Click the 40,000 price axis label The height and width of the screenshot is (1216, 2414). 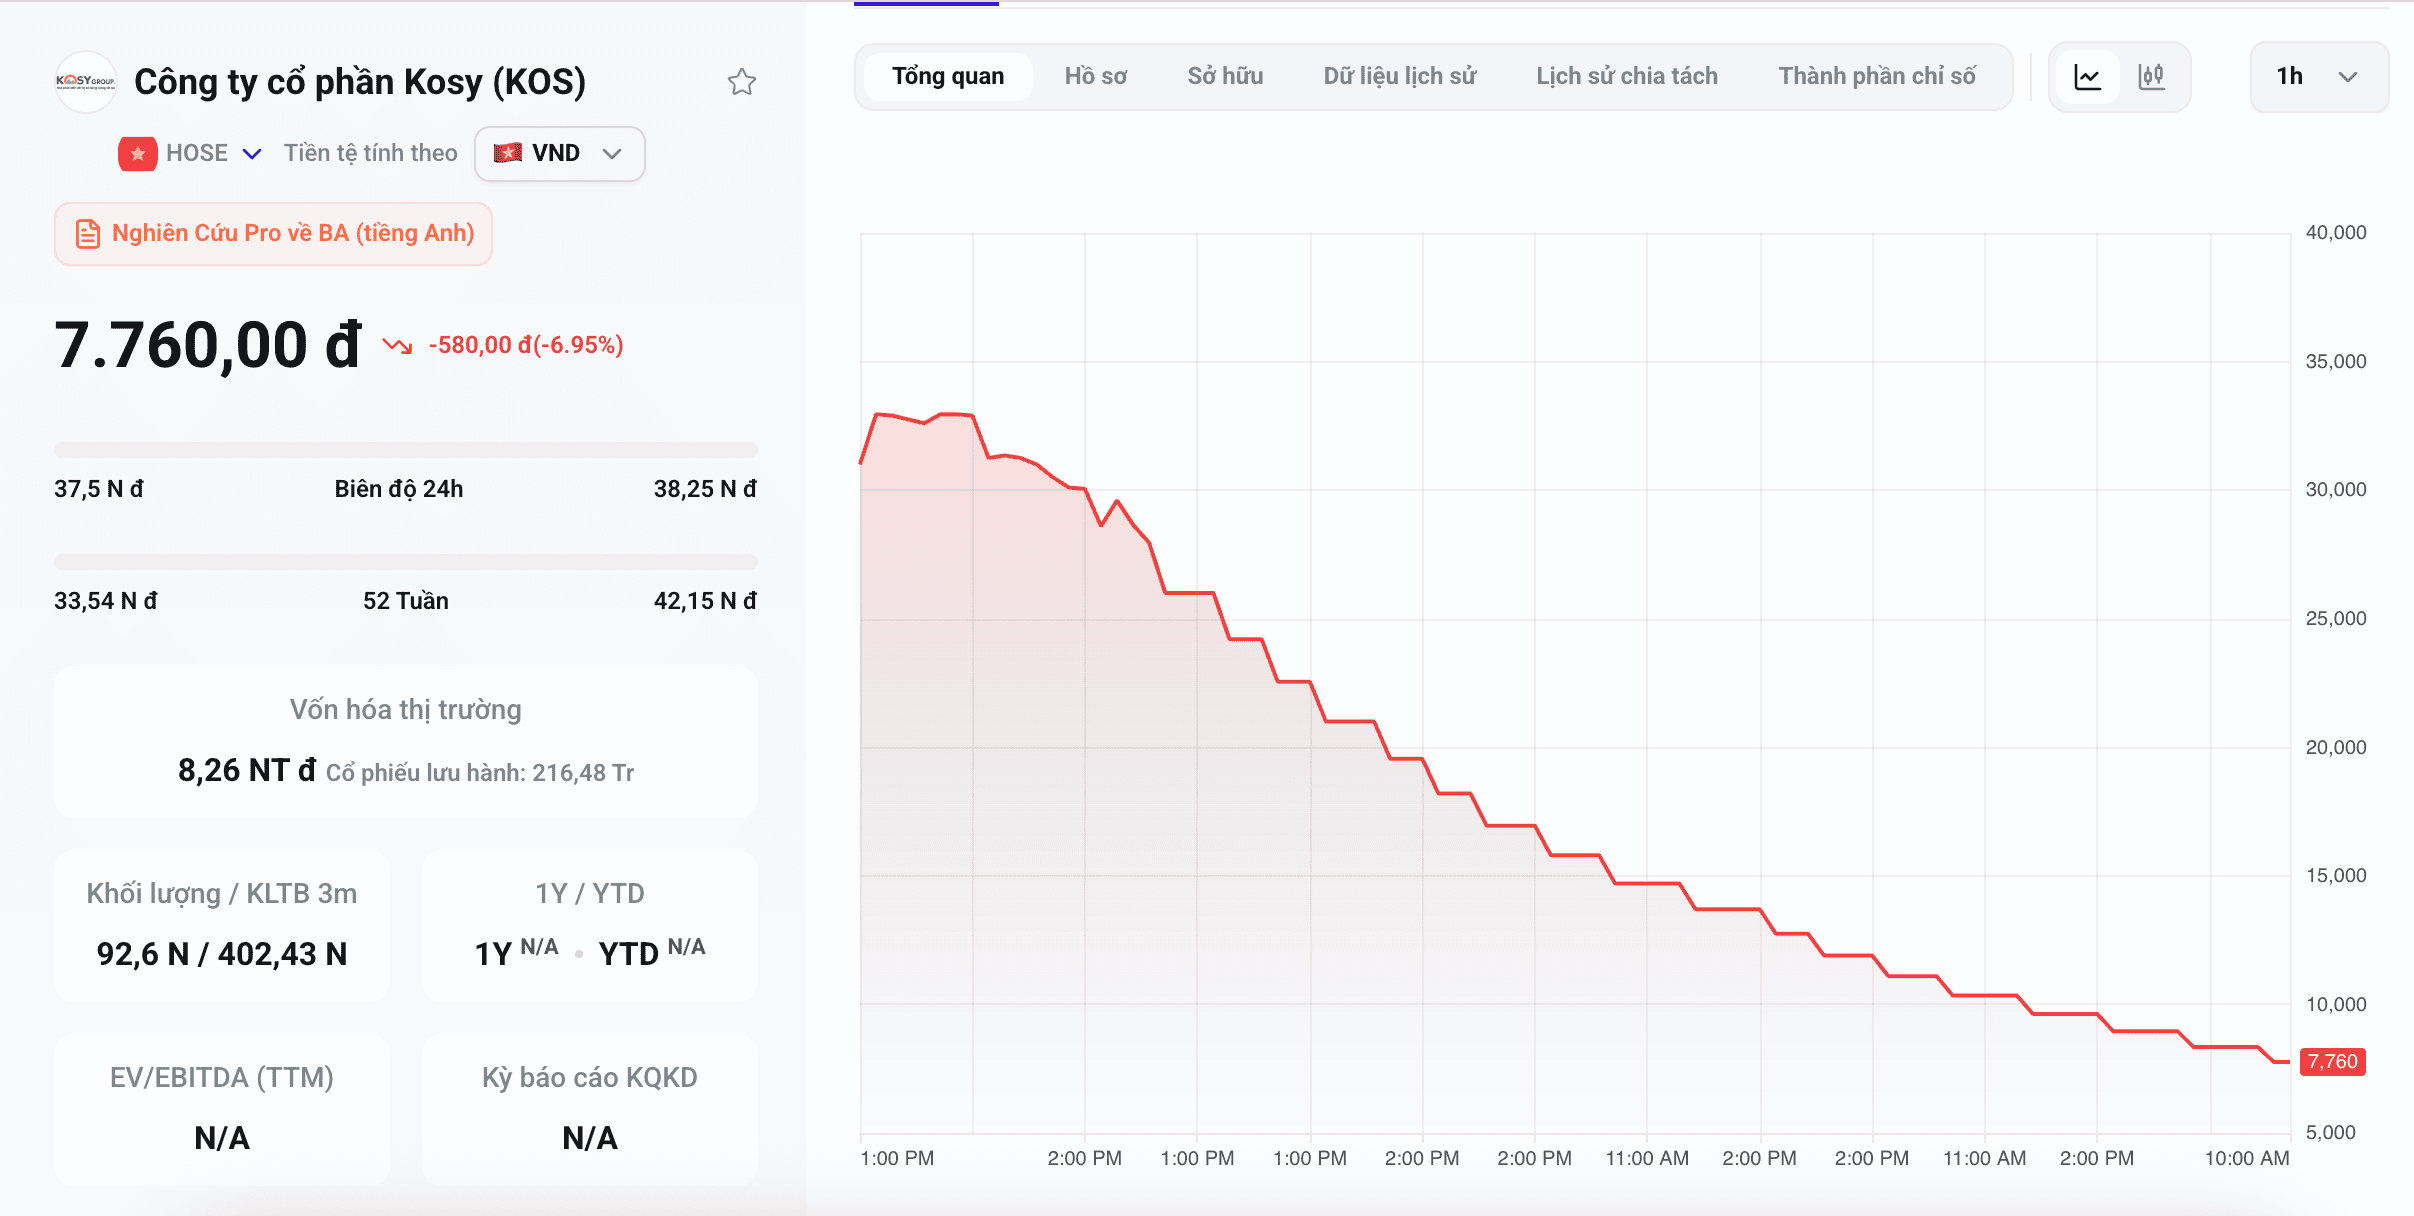(2336, 232)
